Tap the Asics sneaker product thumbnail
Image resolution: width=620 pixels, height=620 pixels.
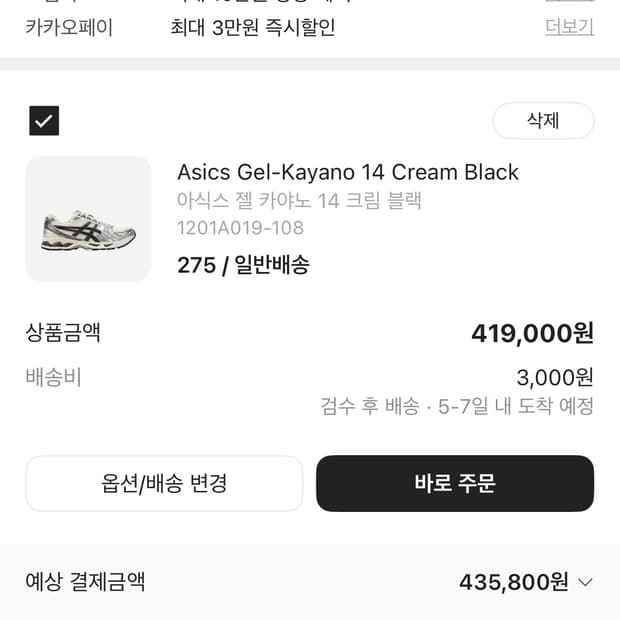coord(88,218)
